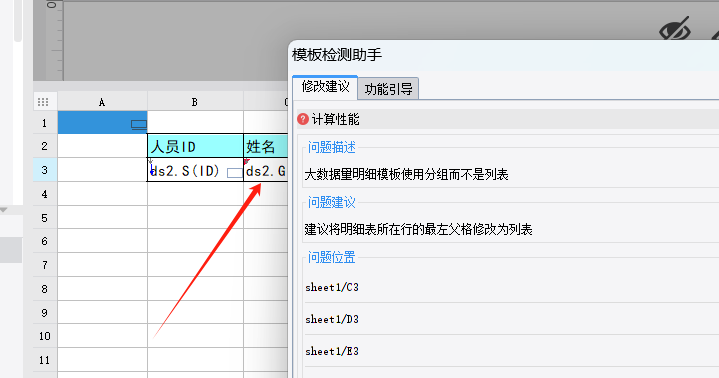Select row 9 header
Image resolution: width=719 pixels, height=378 pixels.
(45, 313)
